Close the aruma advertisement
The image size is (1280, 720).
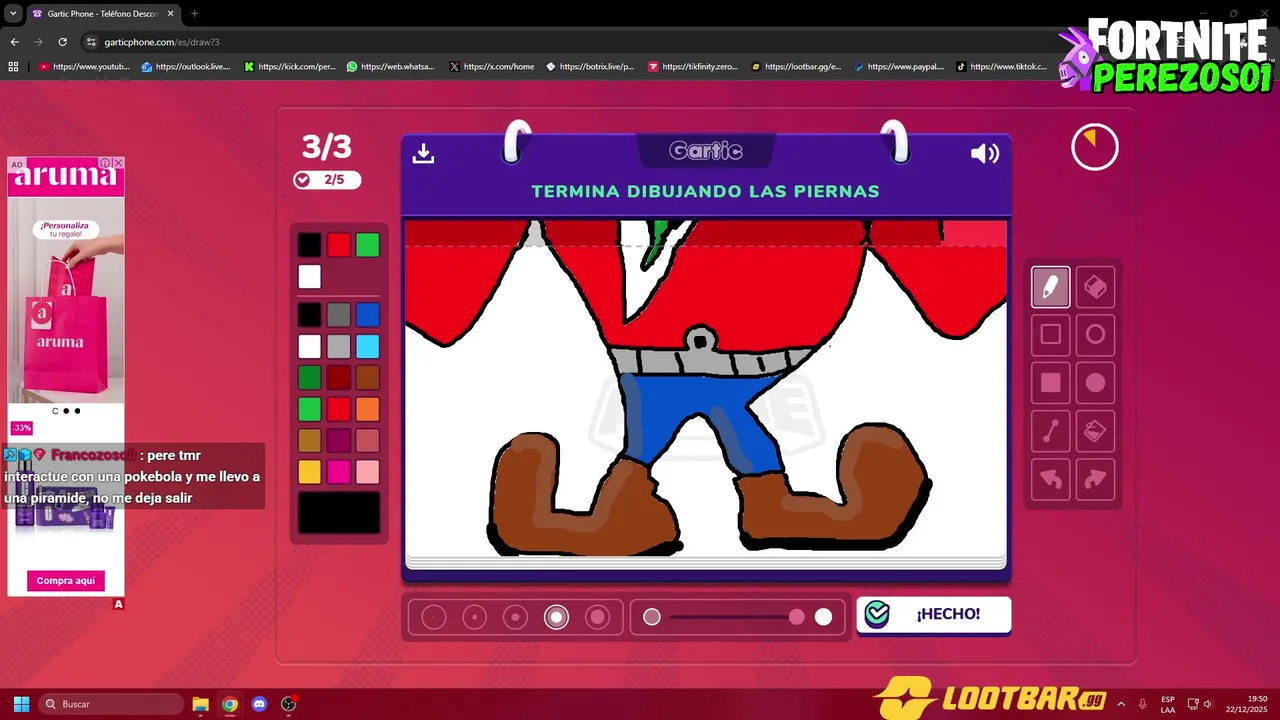118,163
